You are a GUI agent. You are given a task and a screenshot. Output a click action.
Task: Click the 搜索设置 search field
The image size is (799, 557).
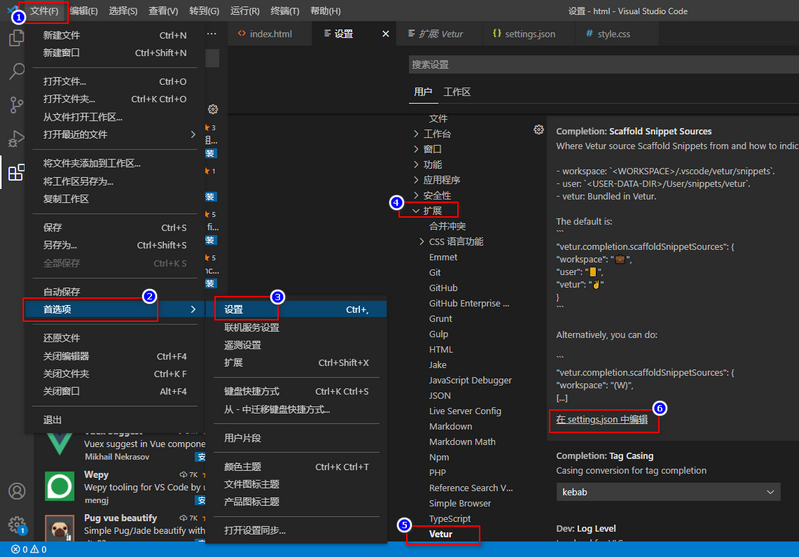pyautogui.click(x=604, y=65)
